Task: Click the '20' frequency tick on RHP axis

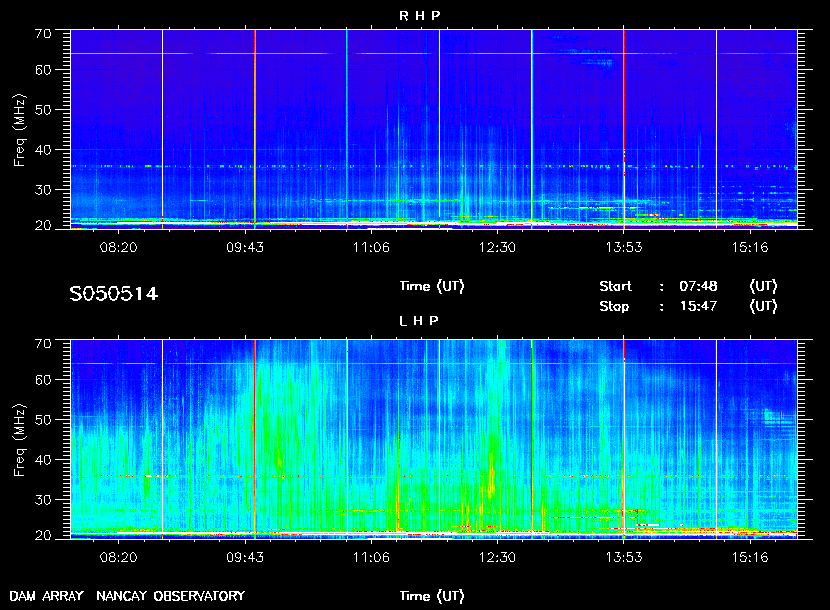Action: (43, 225)
